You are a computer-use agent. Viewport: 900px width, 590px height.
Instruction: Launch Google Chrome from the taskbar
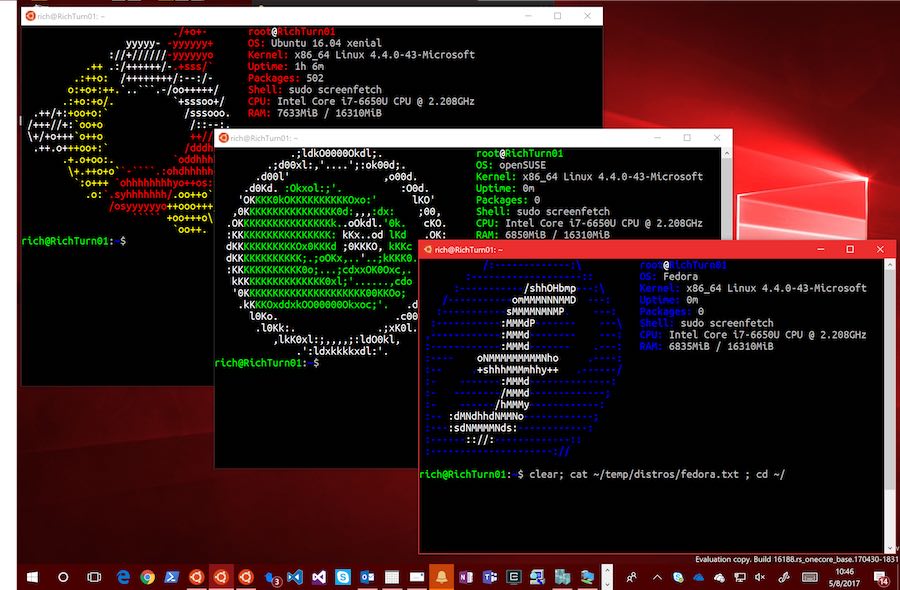[147, 577]
